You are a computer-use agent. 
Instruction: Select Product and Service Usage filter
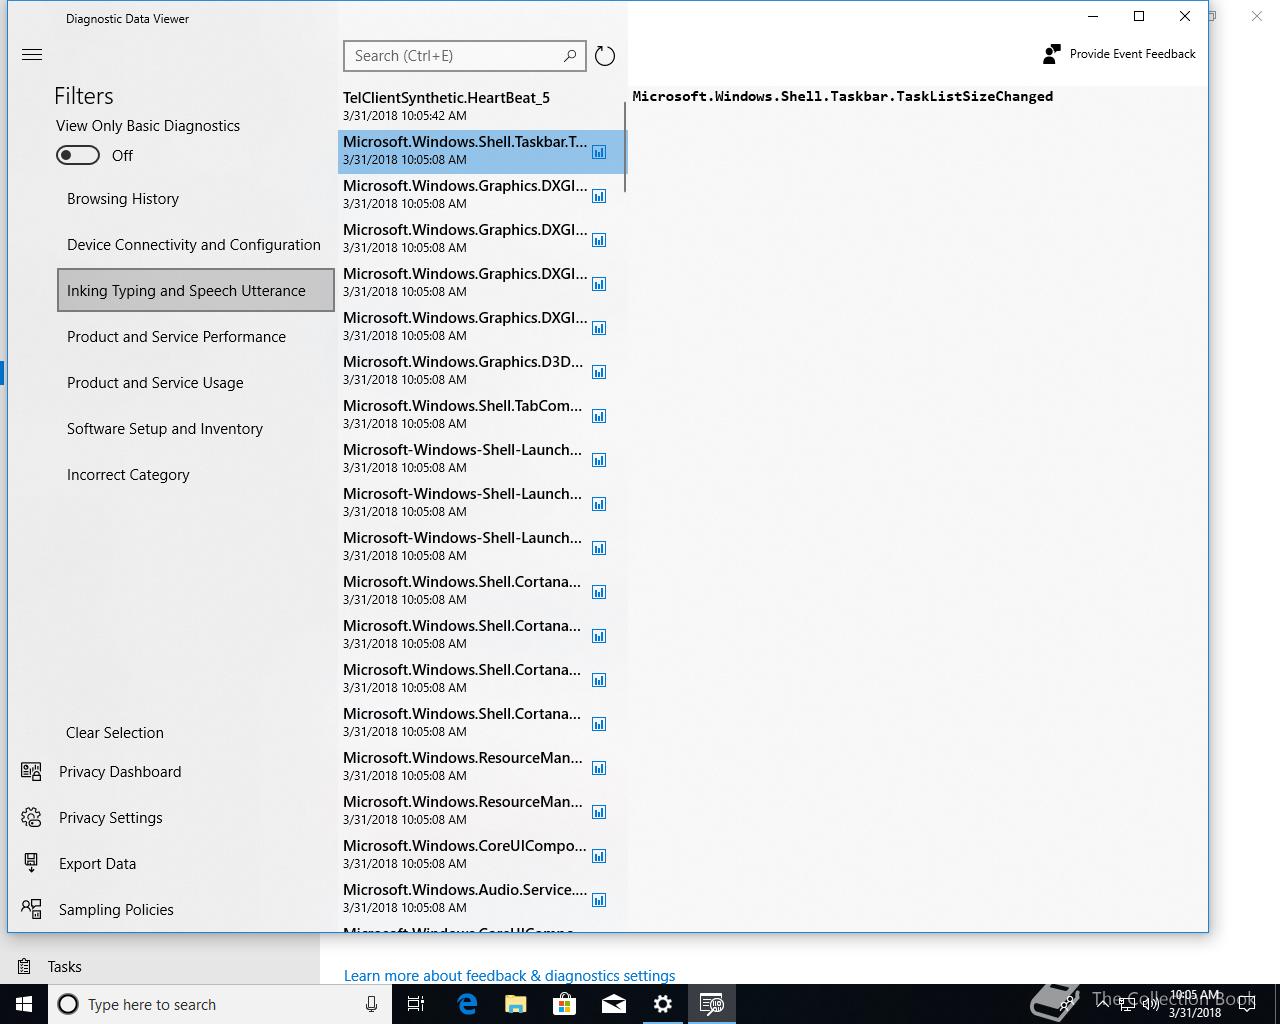pos(195,383)
